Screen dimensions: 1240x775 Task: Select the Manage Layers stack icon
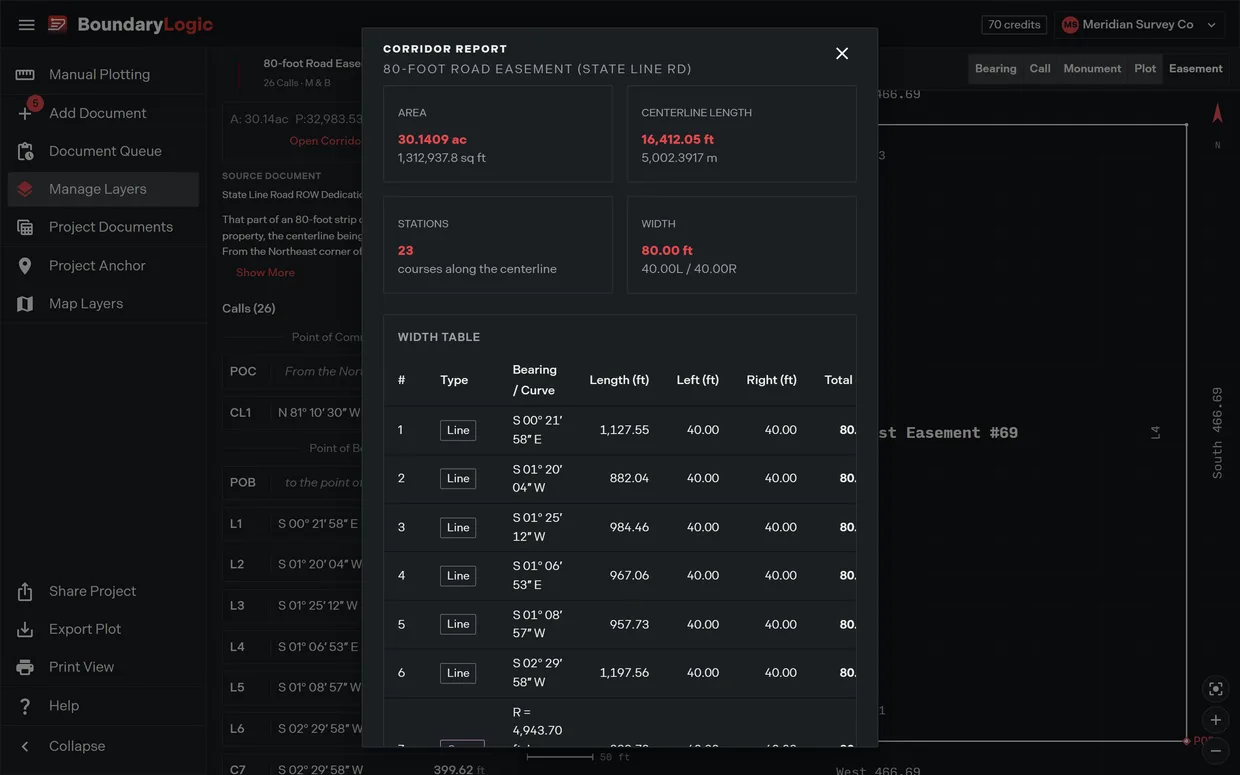pyautogui.click(x=25, y=189)
